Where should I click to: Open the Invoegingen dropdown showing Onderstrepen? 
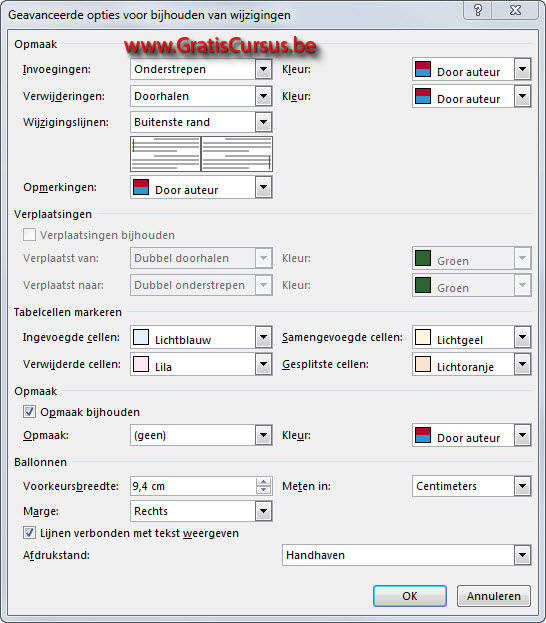(201, 69)
